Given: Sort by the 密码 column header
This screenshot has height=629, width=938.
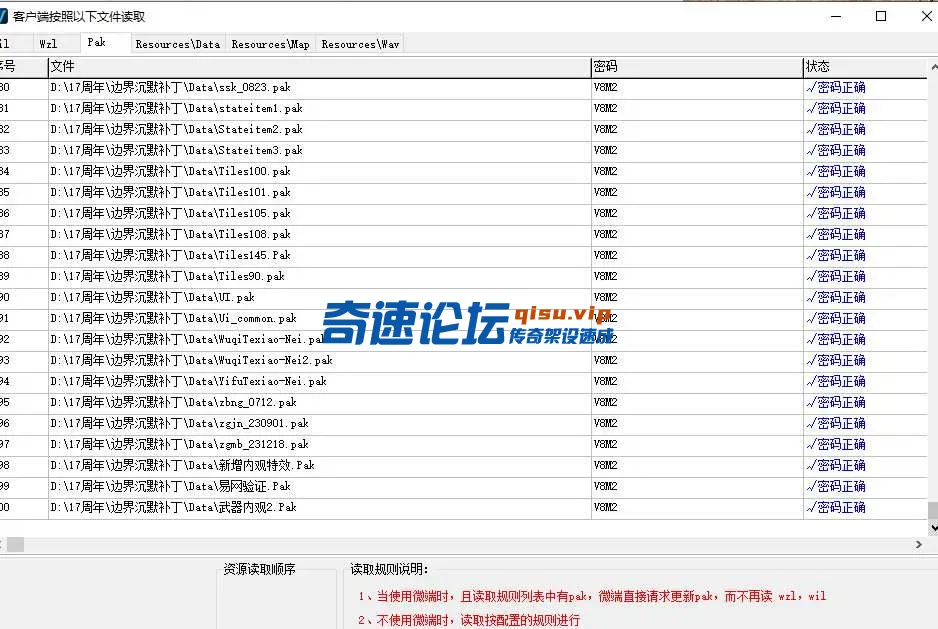Looking at the screenshot, I should click(696, 67).
